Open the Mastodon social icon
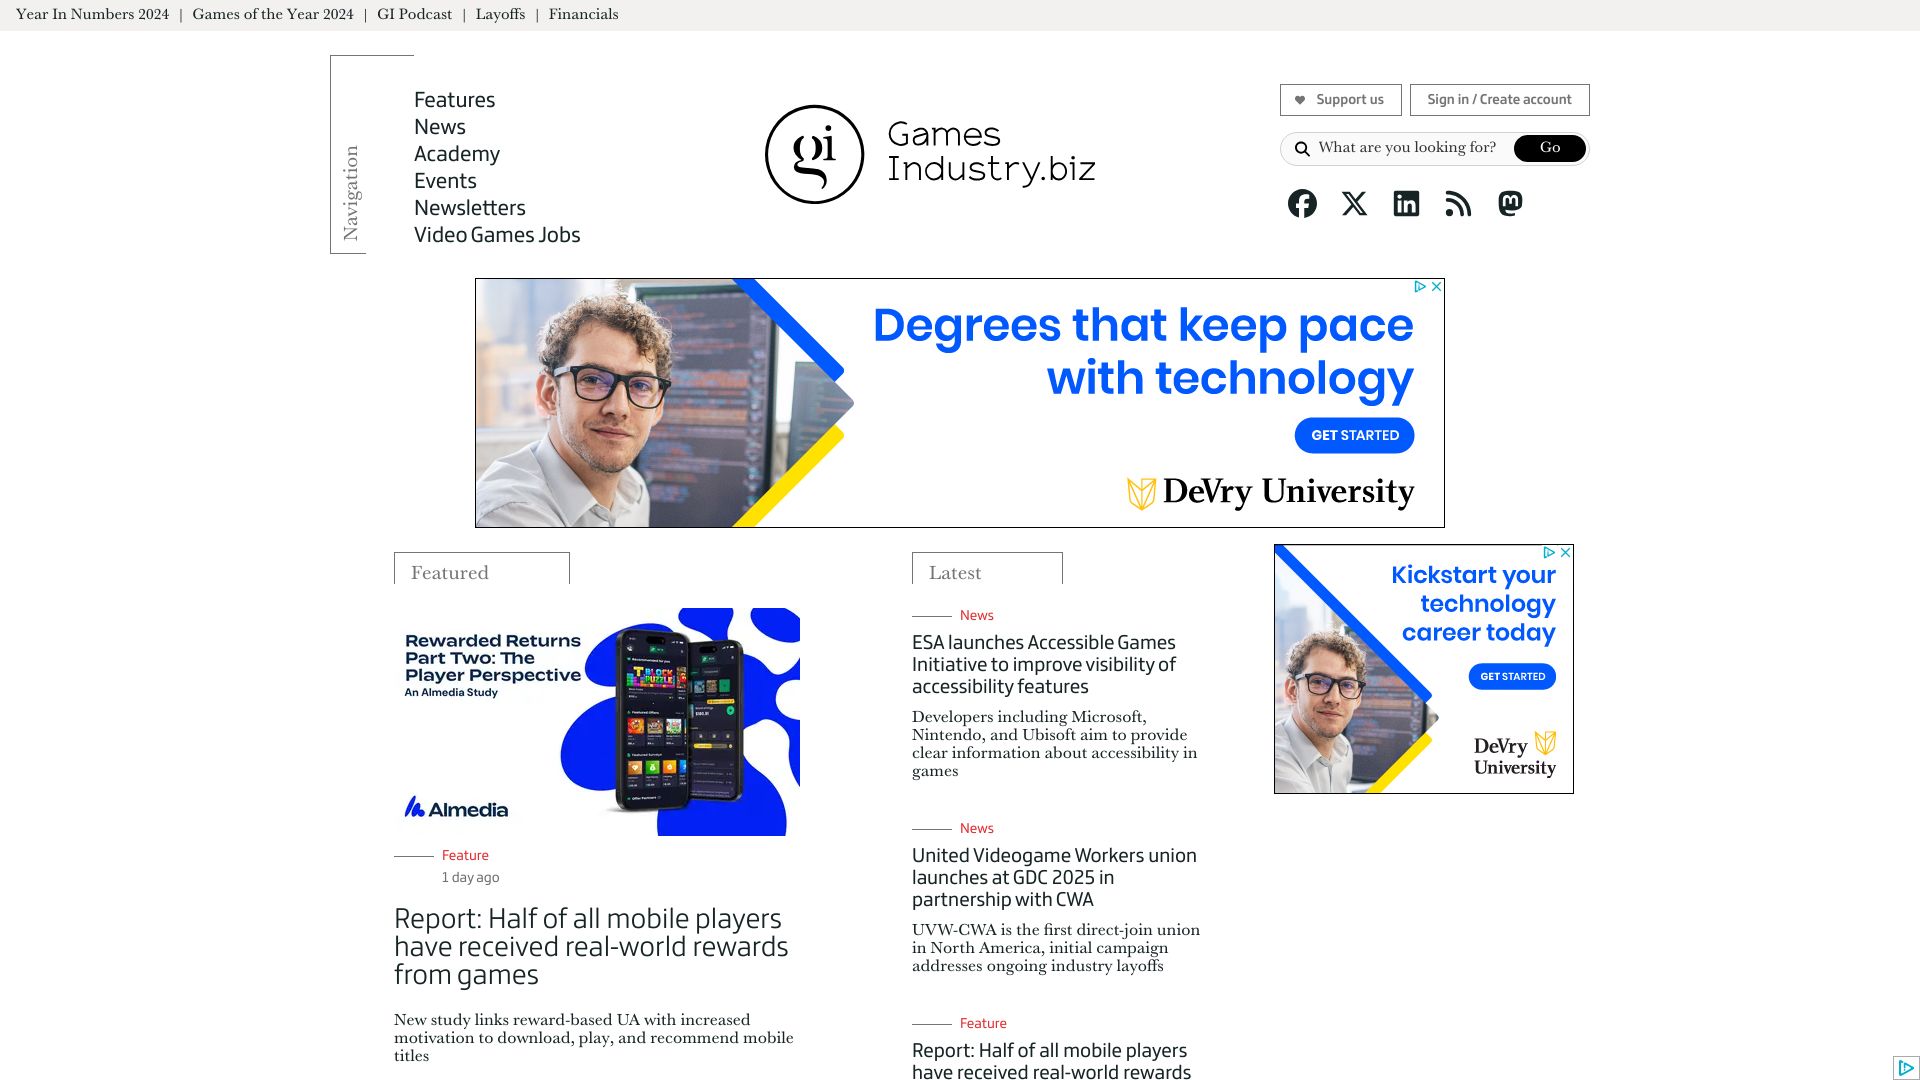Screen dimensions: 1920x1080 tap(1510, 204)
